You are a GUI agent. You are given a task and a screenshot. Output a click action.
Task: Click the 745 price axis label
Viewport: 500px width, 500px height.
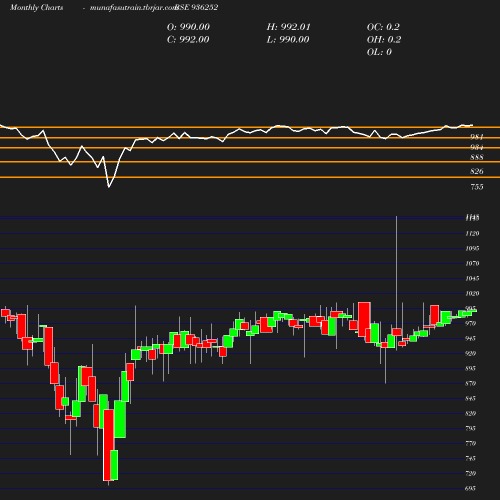(470, 458)
